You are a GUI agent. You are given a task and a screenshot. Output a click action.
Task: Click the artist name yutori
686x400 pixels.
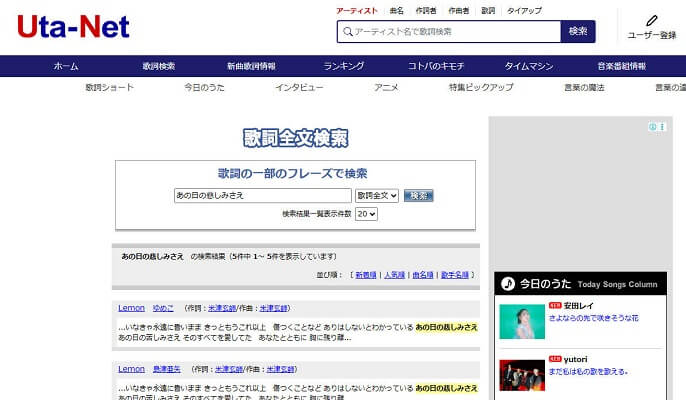[x=575, y=359]
